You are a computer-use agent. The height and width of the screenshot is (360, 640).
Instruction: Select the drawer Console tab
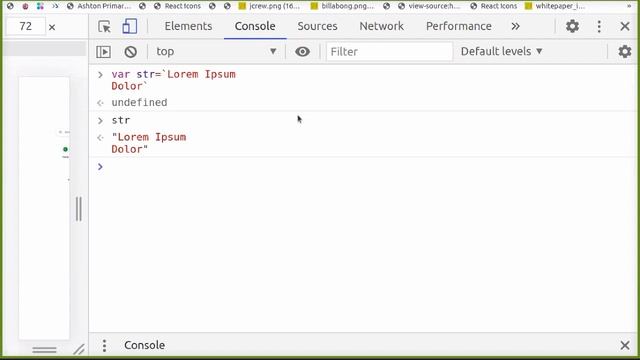coord(144,345)
